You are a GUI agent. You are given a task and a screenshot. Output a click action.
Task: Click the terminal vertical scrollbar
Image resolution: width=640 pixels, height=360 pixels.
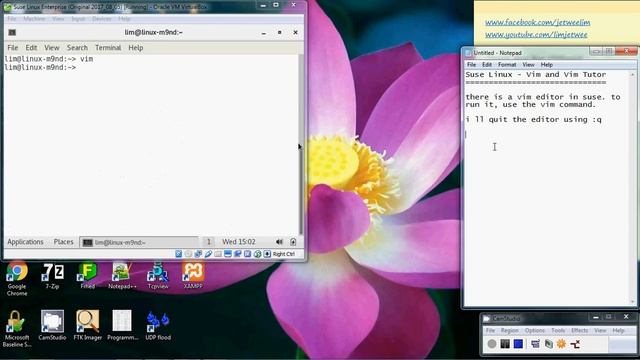(x=301, y=145)
